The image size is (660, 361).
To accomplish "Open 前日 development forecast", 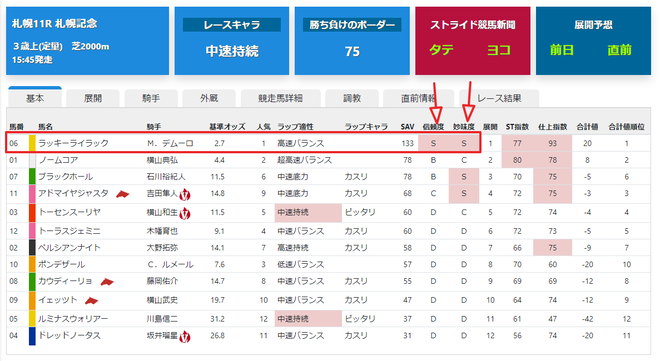I will click(x=562, y=50).
